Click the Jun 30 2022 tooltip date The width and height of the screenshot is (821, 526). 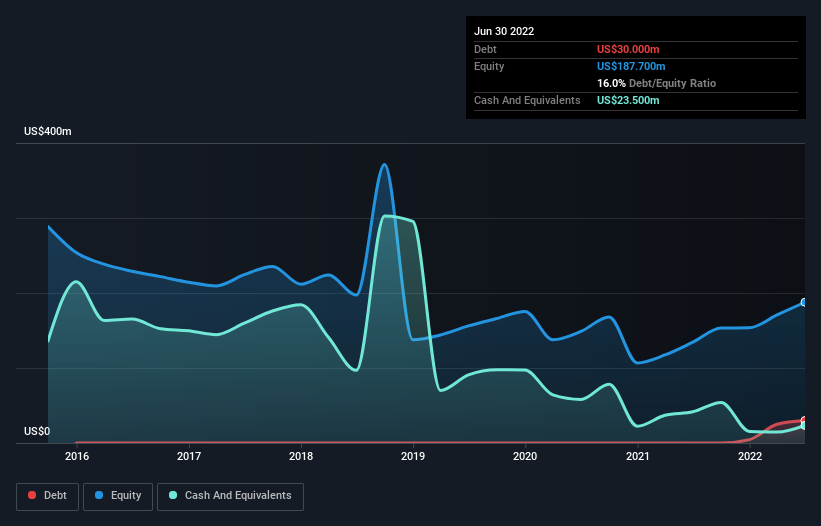point(504,31)
